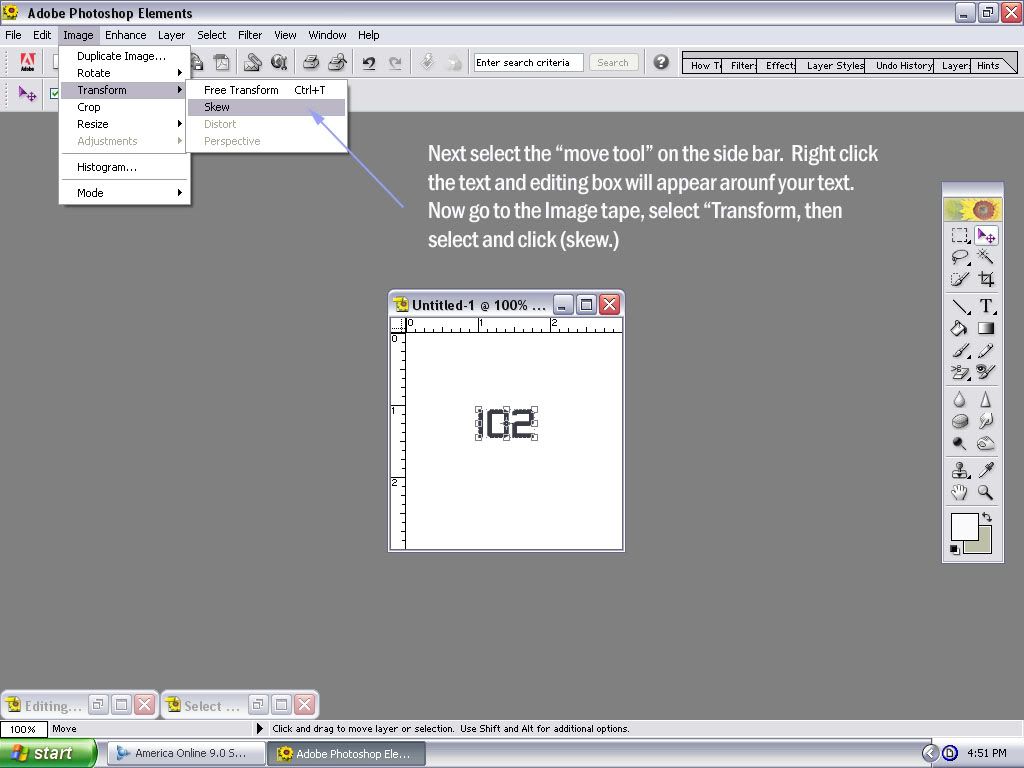Choose Skew from the Transform submenu
This screenshot has width=1024, height=768.
tap(266, 107)
